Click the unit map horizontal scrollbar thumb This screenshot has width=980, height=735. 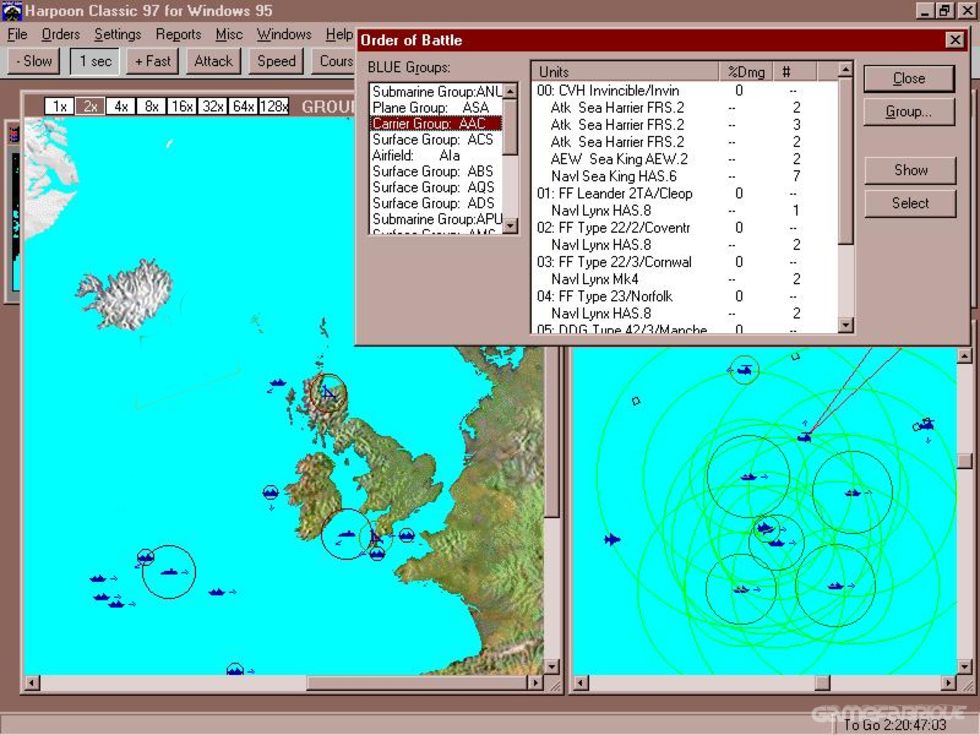coord(822,682)
